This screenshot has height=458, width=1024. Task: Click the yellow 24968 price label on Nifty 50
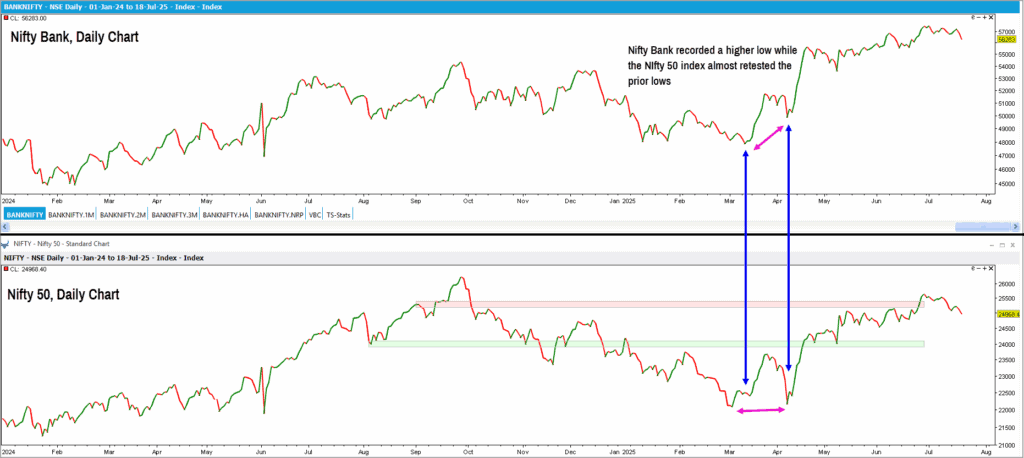coord(1007,315)
